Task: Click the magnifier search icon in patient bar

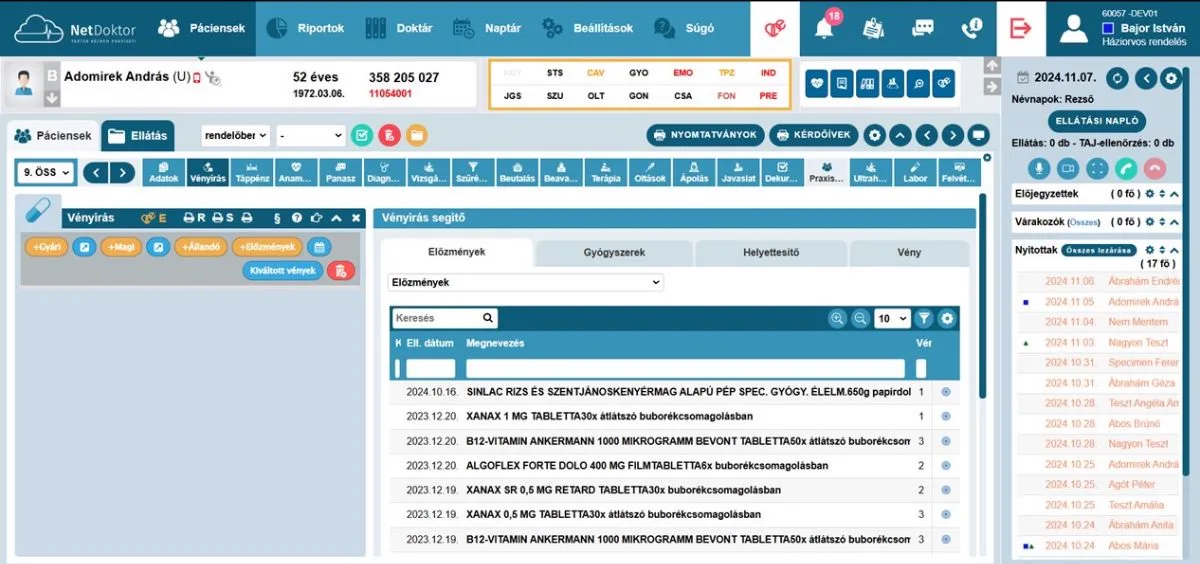Action: click(918, 84)
